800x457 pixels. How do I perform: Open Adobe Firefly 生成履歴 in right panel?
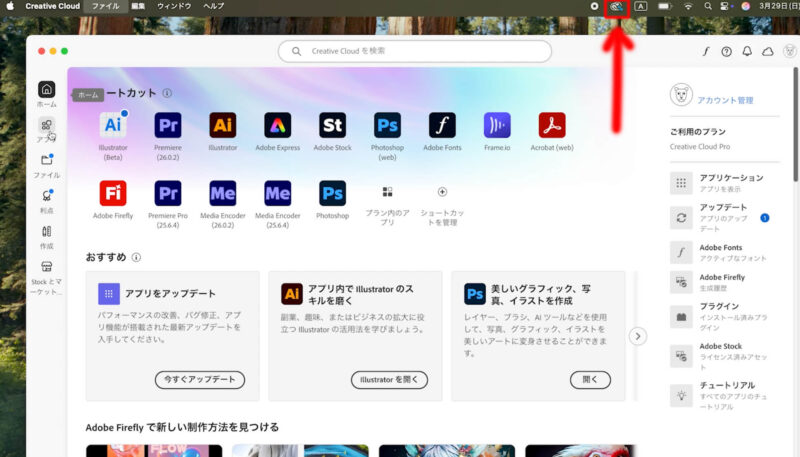(x=724, y=283)
